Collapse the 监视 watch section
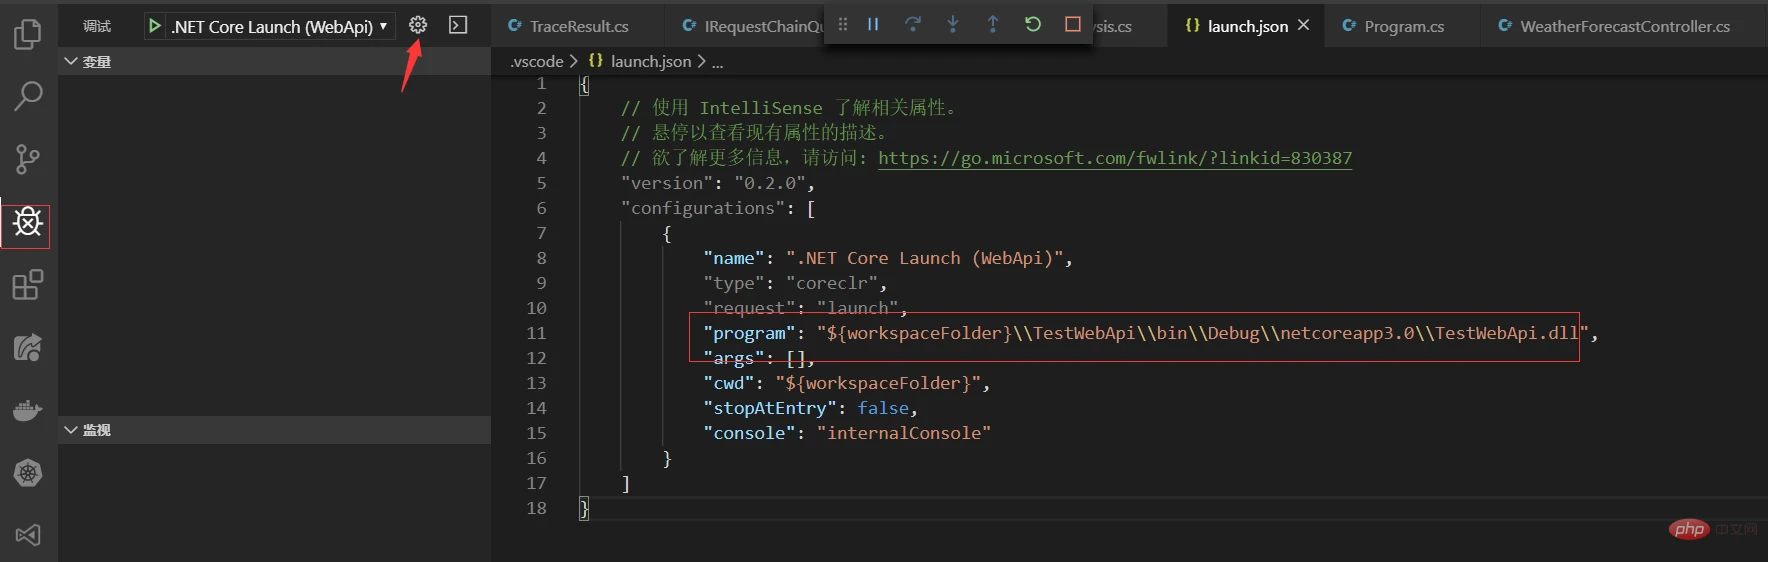Image resolution: width=1768 pixels, height=562 pixels. pyautogui.click(x=274, y=429)
